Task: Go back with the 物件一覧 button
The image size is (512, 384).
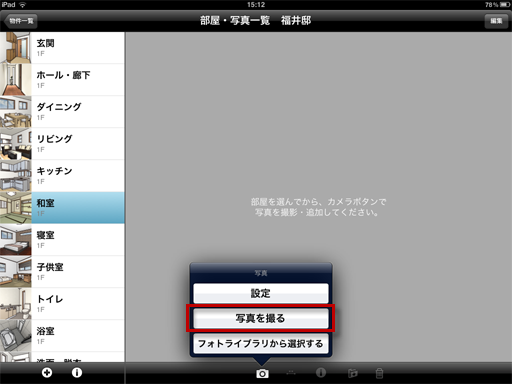Action: pos(21,21)
